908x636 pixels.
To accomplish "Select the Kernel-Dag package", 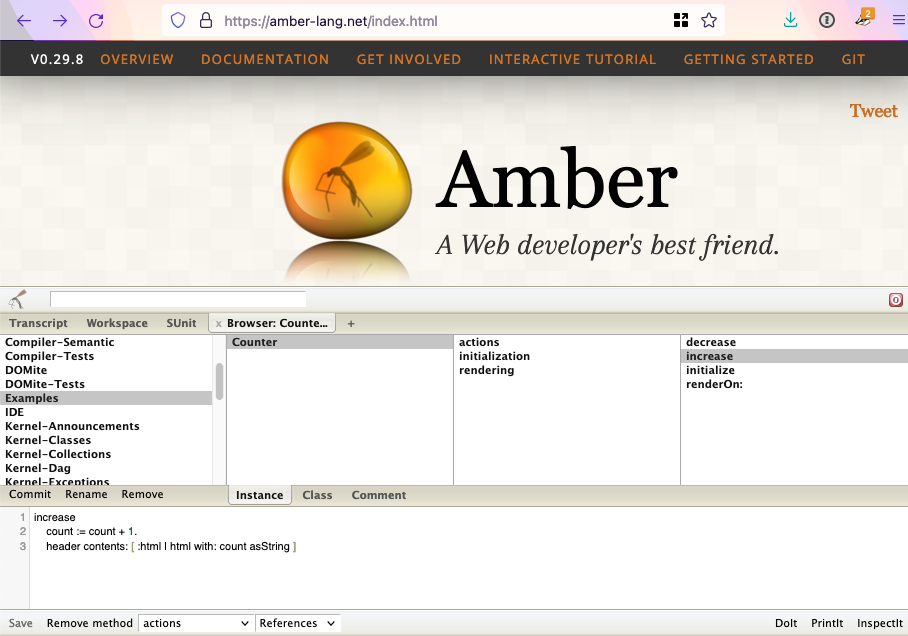I will pyautogui.click(x=106, y=468).
